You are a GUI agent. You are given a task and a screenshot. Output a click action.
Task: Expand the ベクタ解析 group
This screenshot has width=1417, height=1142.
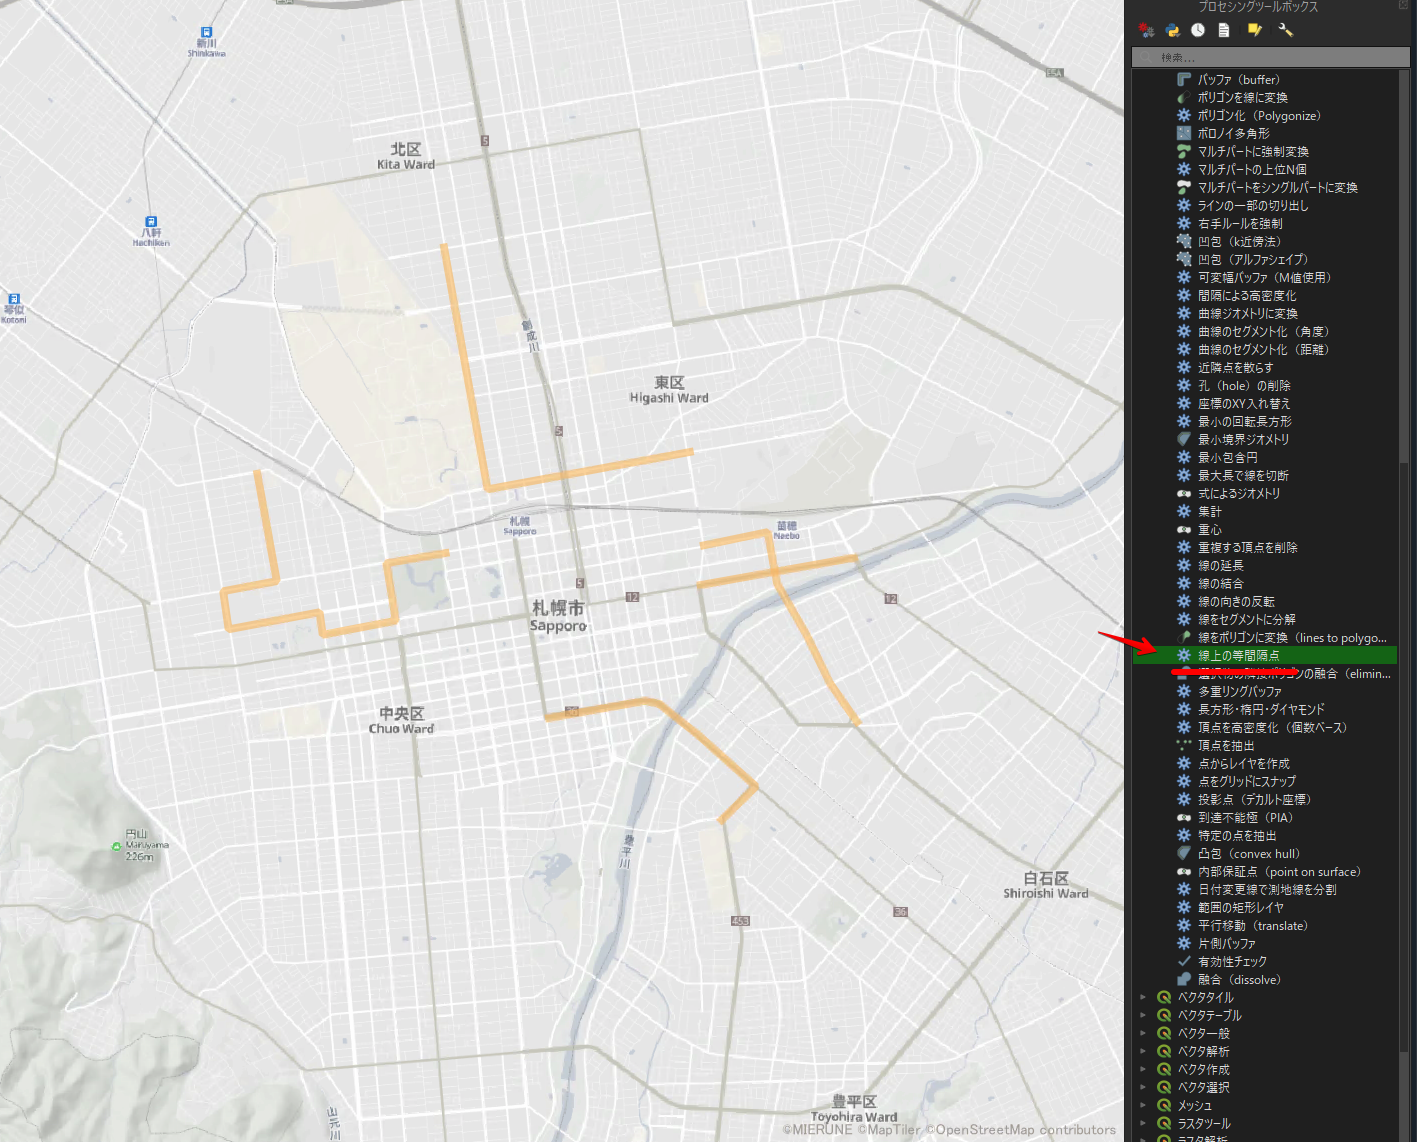pyautogui.click(x=1143, y=1051)
